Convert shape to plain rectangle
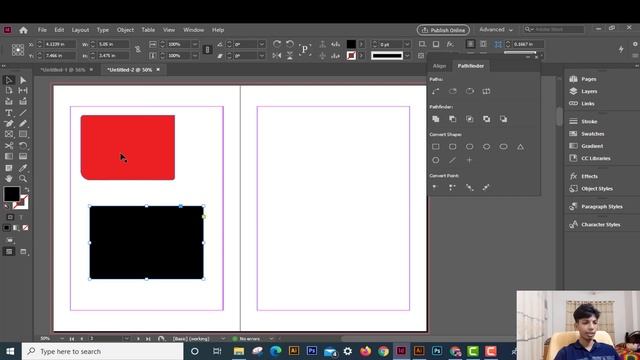The width and height of the screenshot is (640, 360). point(436,147)
